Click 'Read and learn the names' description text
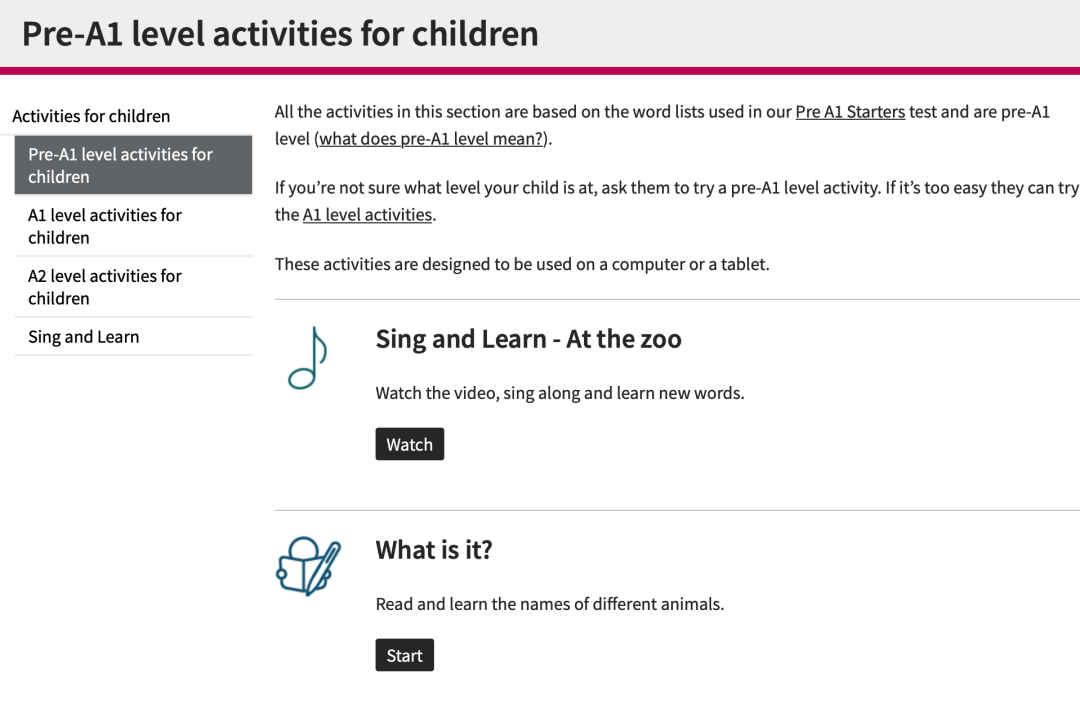Image resolution: width=1080 pixels, height=718 pixels. [x=550, y=604]
